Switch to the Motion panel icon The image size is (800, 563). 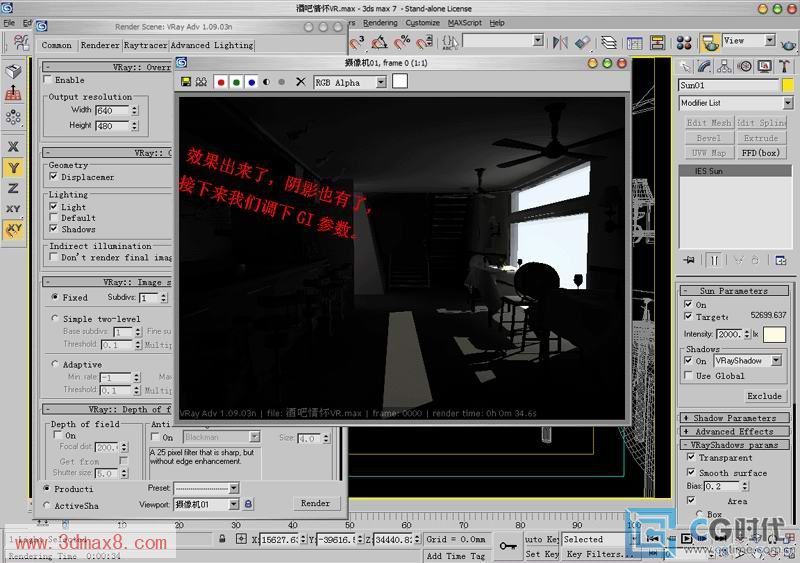coord(744,66)
